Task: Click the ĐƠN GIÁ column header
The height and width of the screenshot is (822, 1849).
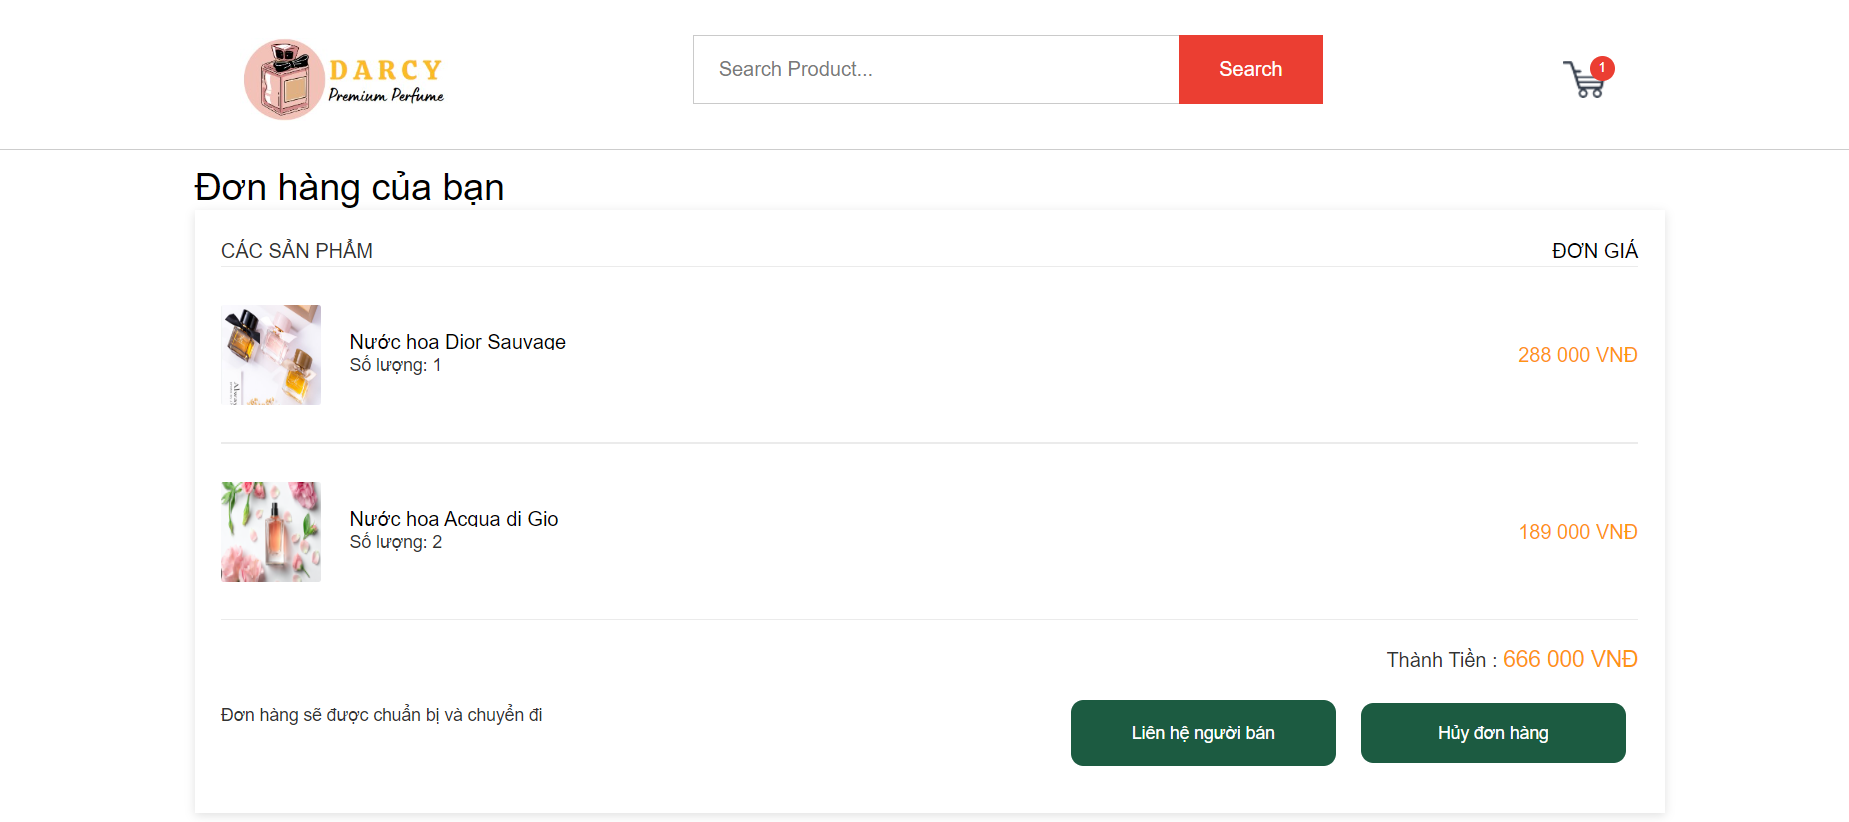Action: point(1595,251)
